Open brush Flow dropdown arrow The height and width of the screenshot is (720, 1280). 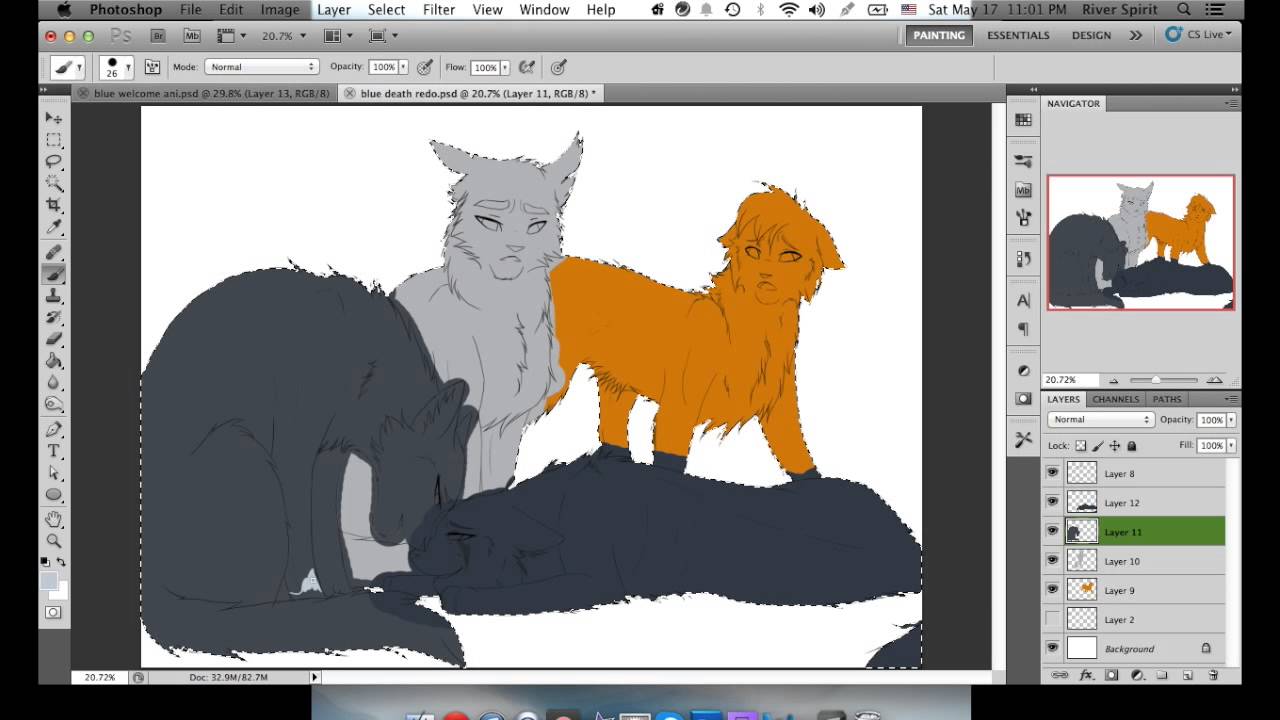pos(505,67)
